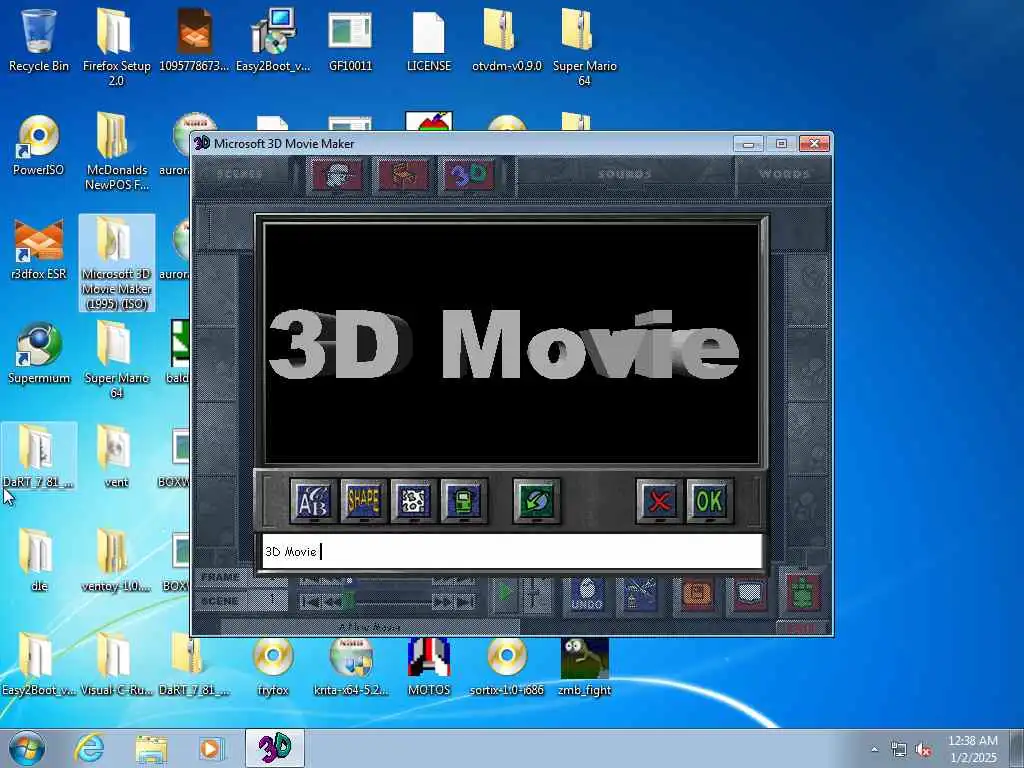Step forward with fast-forward arrows
The width and height of the screenshot is (1024, 768).
pos(442,601)
